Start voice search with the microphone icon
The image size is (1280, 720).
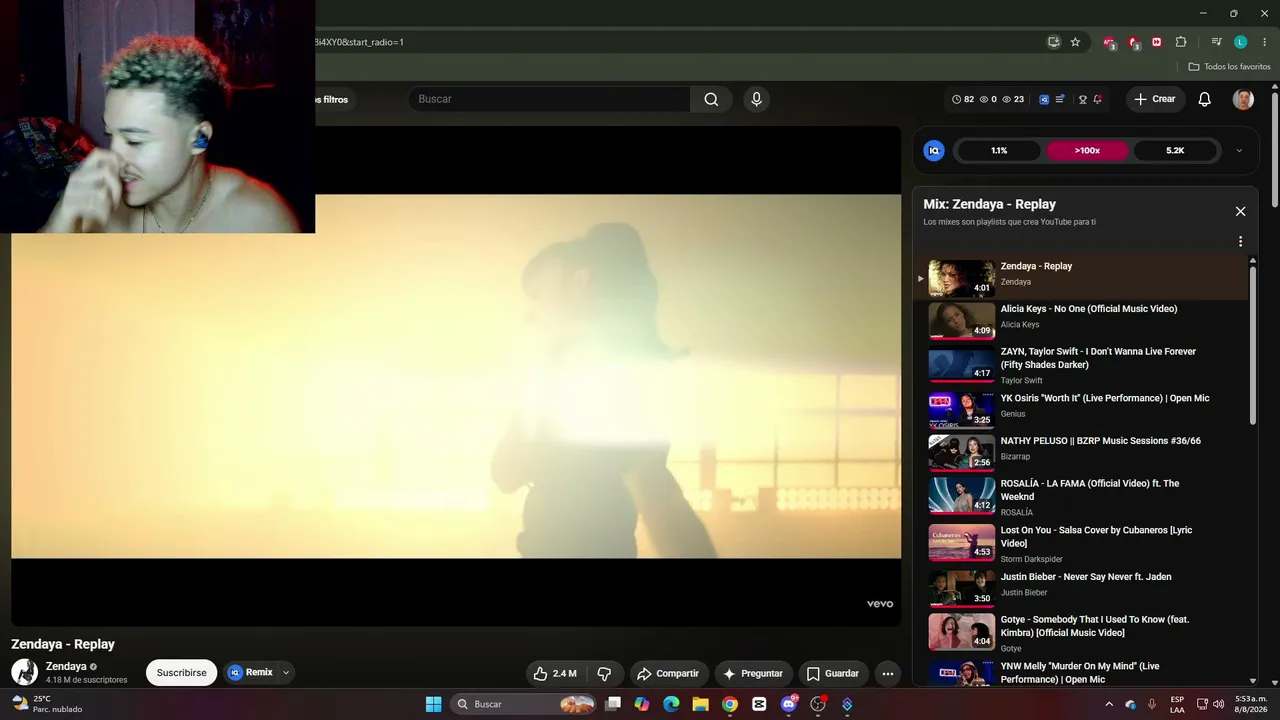[756, 99]
